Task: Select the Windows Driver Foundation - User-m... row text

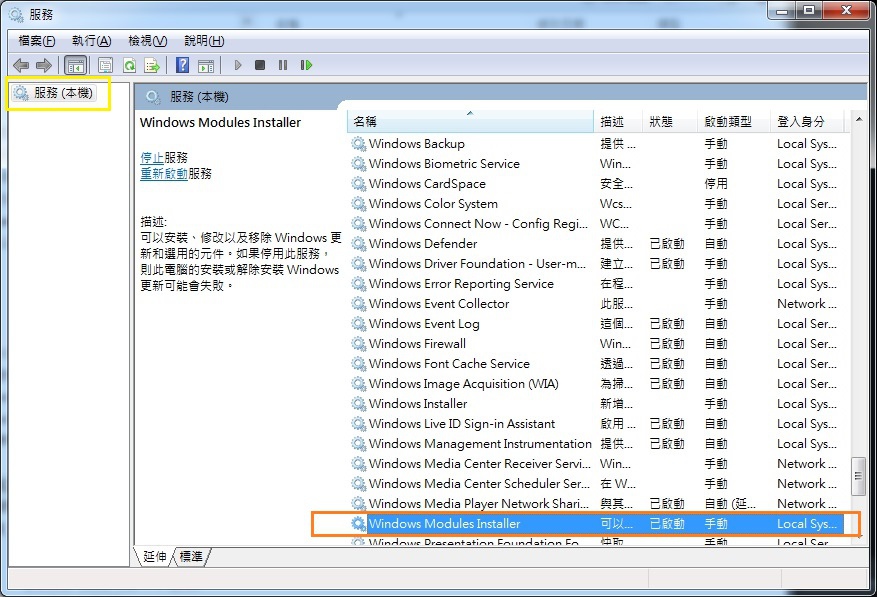Action: click(477, 264)
